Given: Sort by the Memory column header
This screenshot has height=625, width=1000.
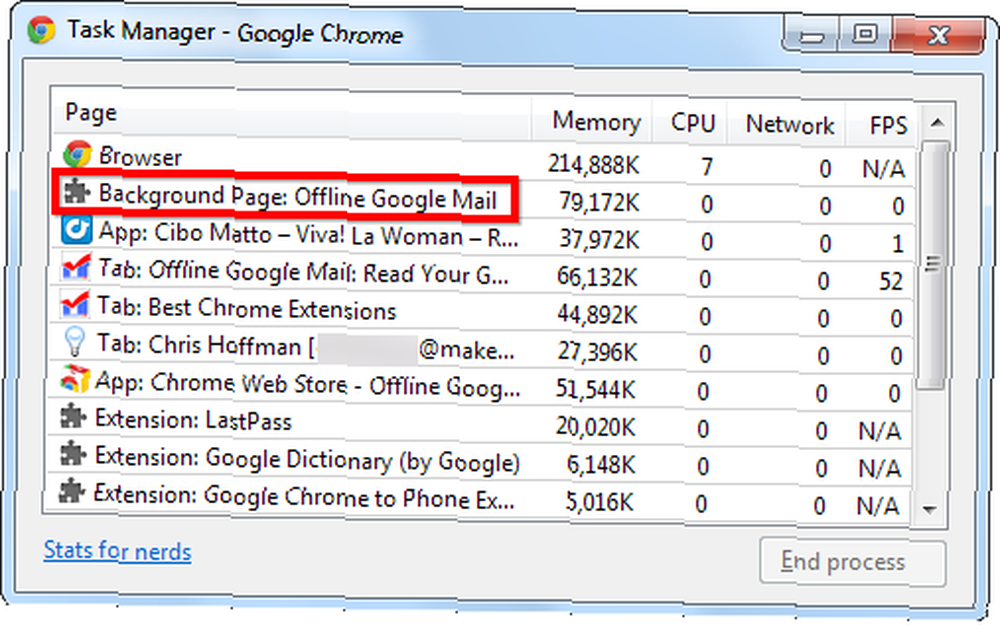Looking at the screenshot, I should tap(591, 120).
